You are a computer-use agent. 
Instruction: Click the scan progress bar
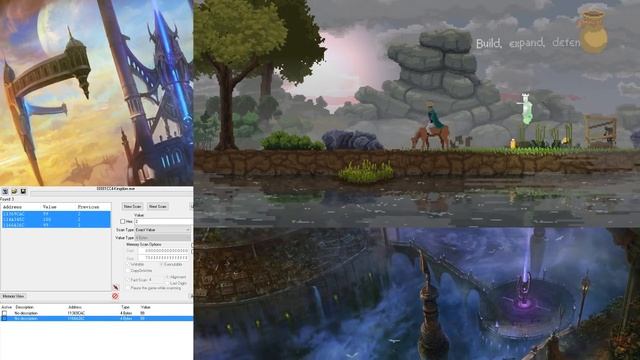pyautogui.click(x=111, y=193)
